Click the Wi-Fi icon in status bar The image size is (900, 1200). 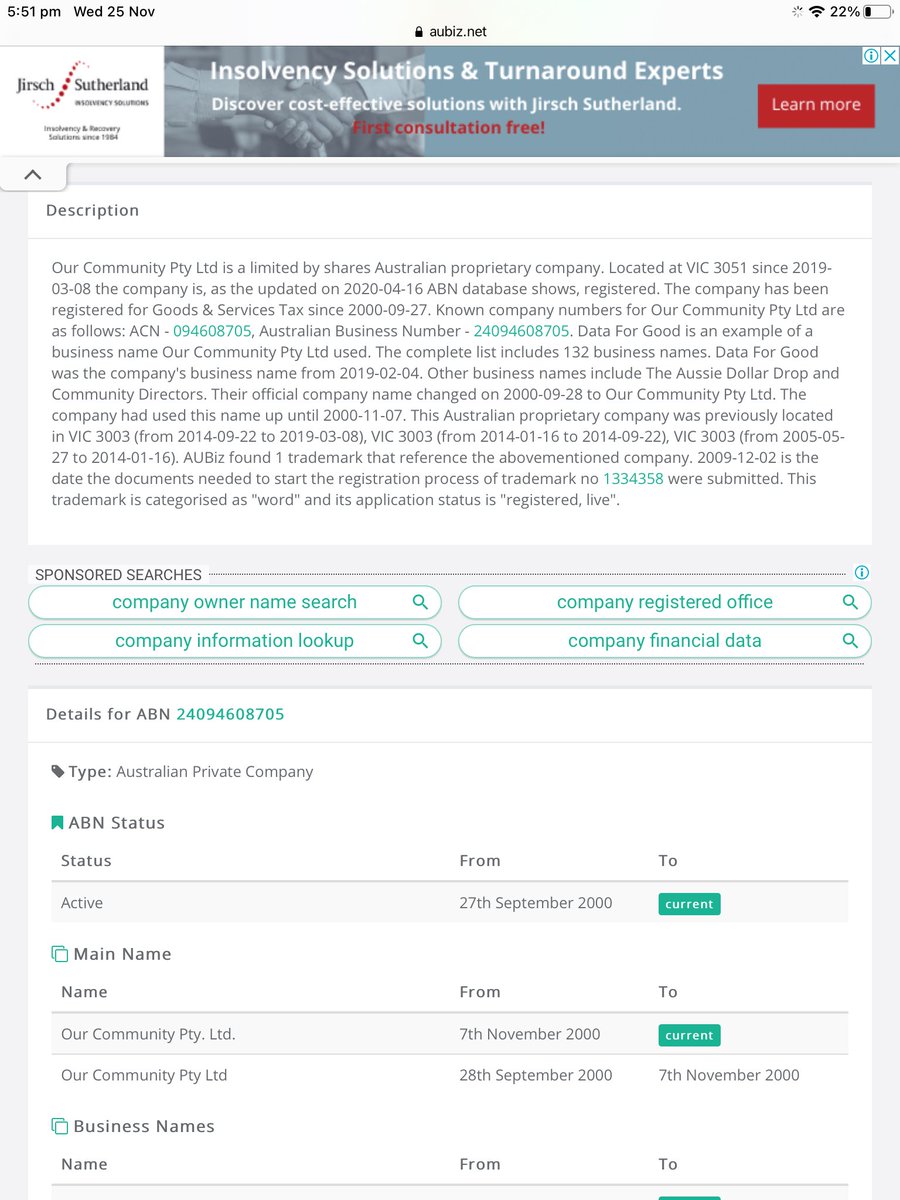(x=816, y=11)
